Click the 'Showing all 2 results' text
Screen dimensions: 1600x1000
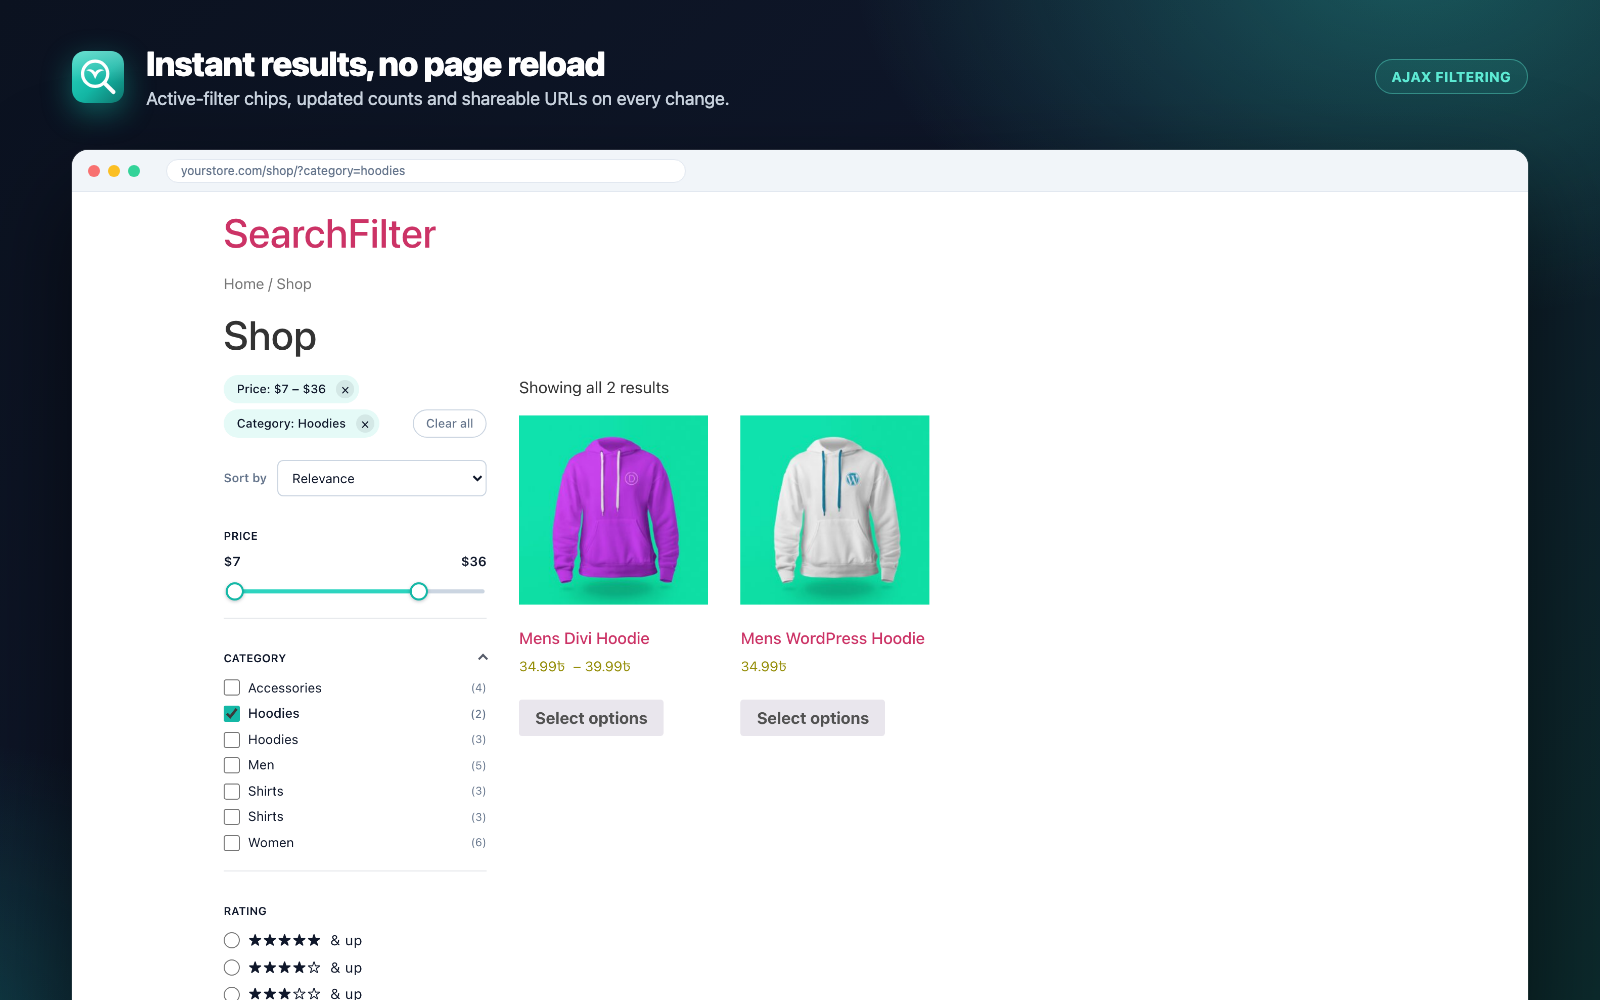594,388
